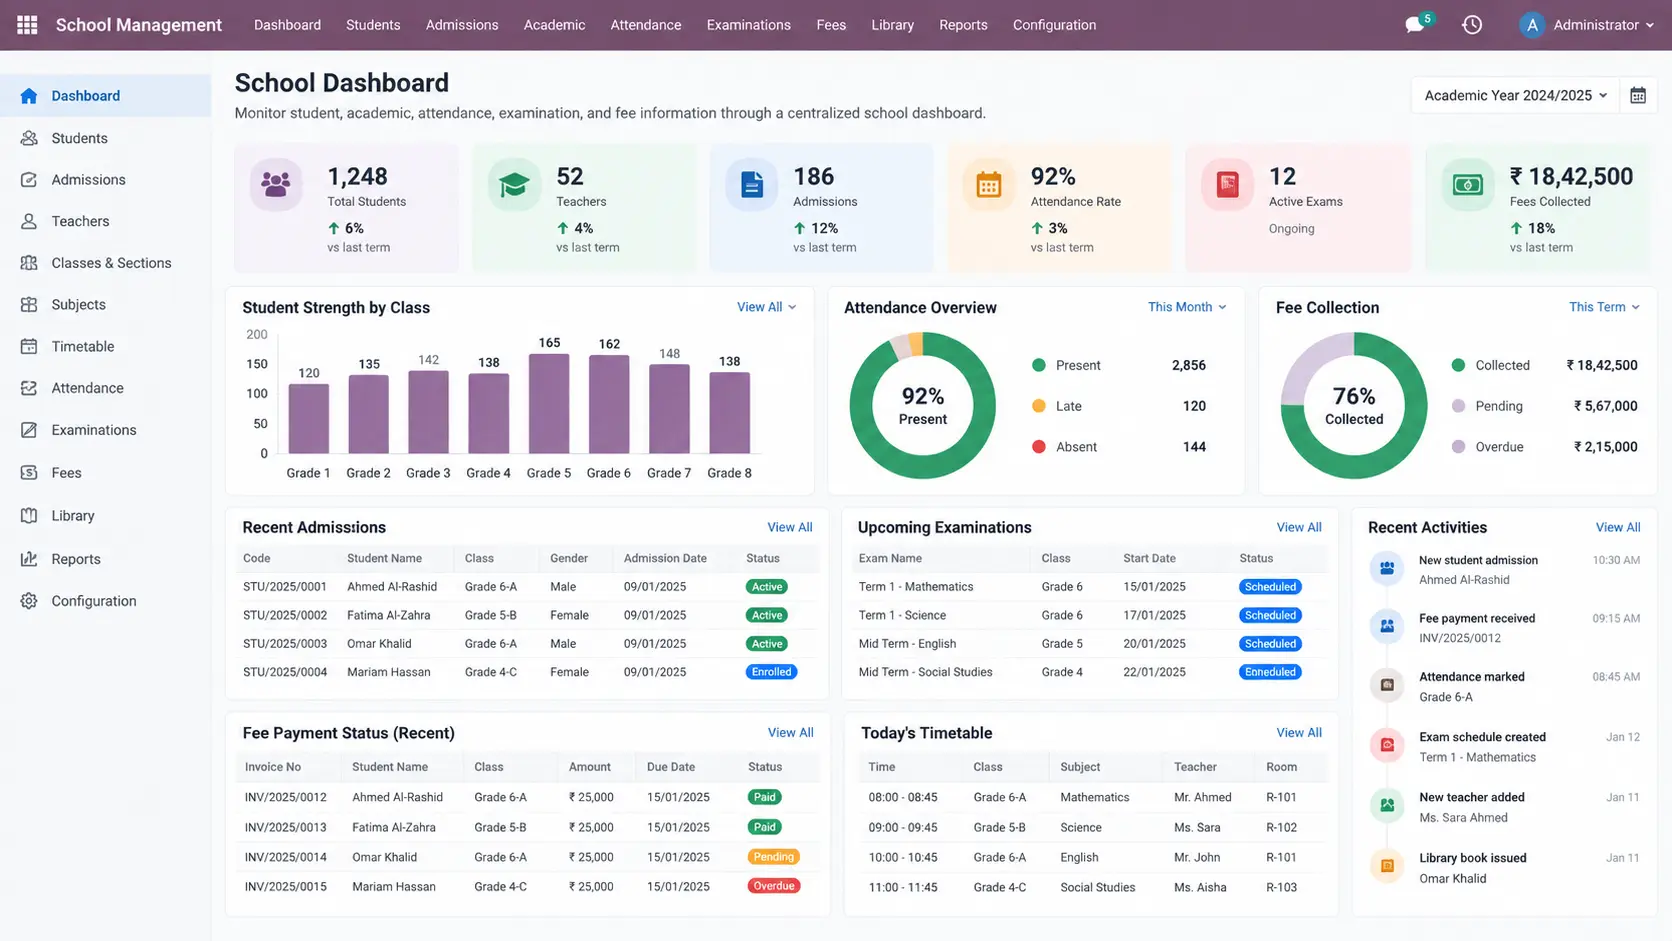The image size is (1672, 941).
Task: Click the Admissions document icon
Action: click(x=751, y=185)
